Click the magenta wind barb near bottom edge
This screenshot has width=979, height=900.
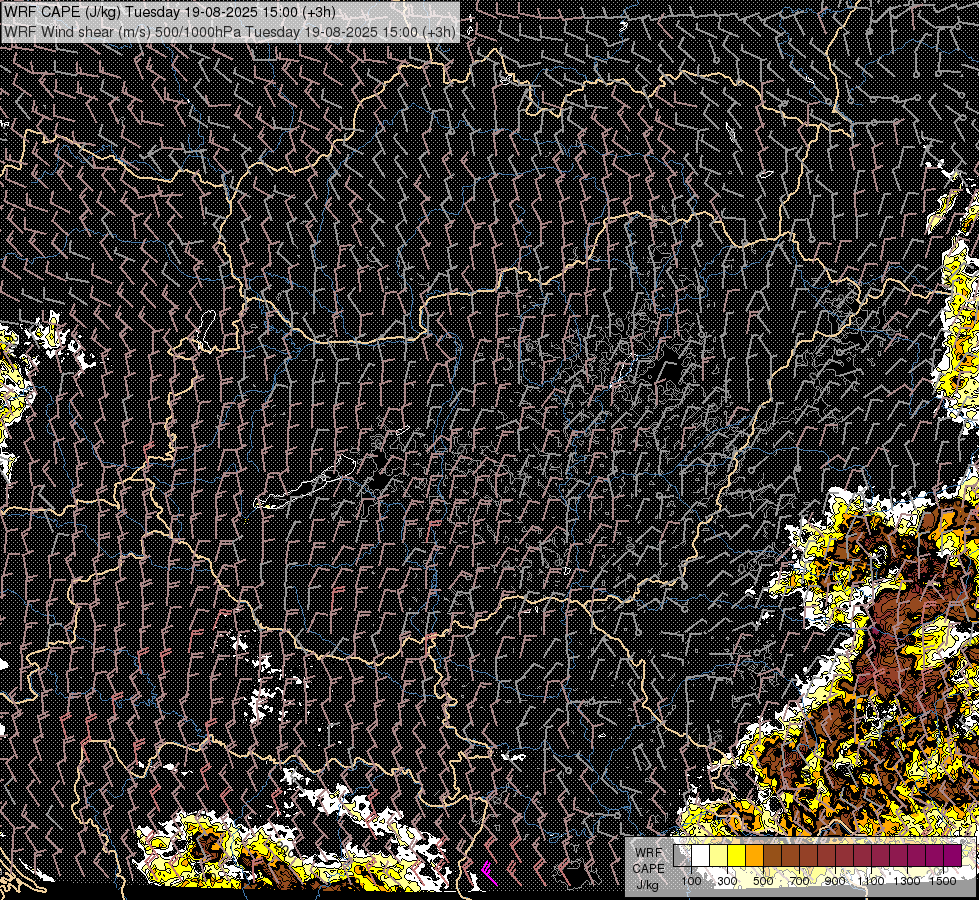pos(489,873)
